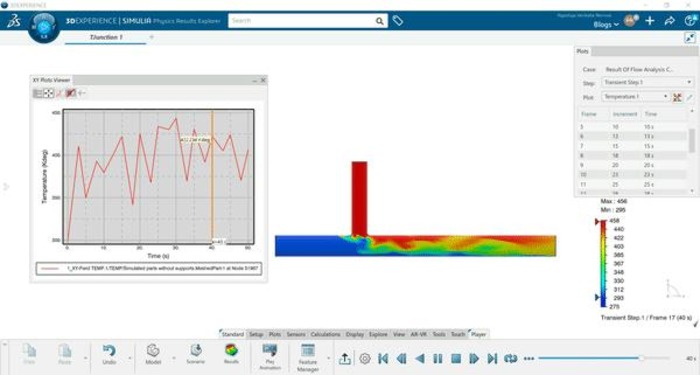The image size is (700, 375).
Task: Expand the Blogs dropdown in header
Action: (x=606, y=25)
